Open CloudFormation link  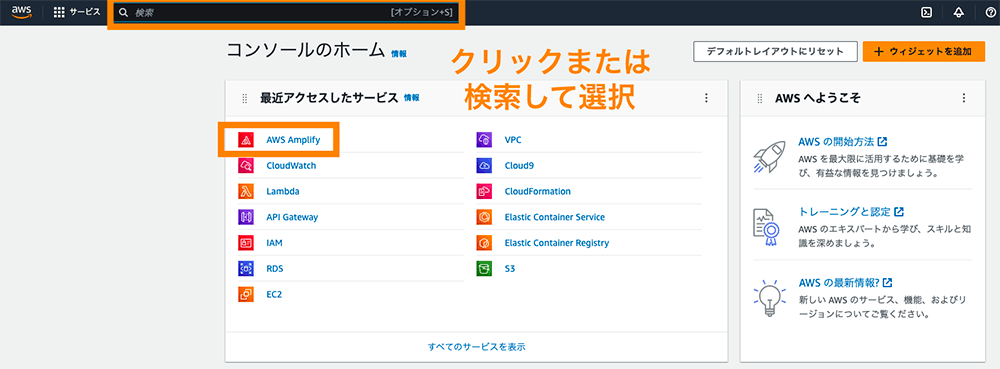point(538,191)
